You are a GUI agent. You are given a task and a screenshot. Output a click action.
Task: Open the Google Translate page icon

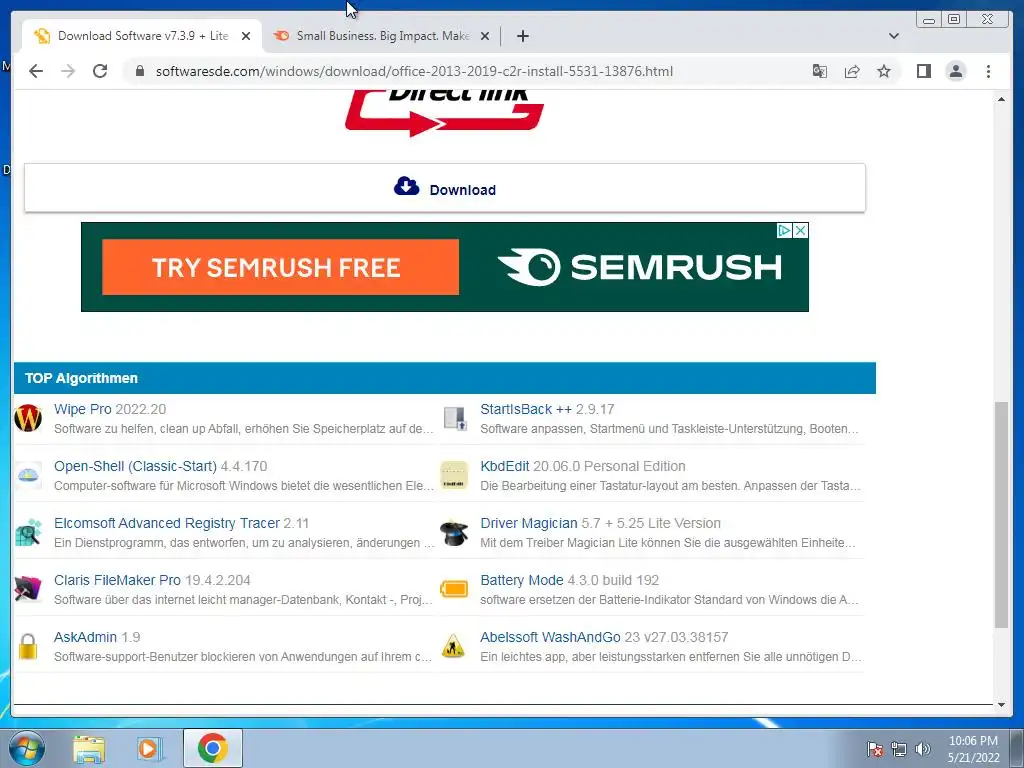point(820,71)
